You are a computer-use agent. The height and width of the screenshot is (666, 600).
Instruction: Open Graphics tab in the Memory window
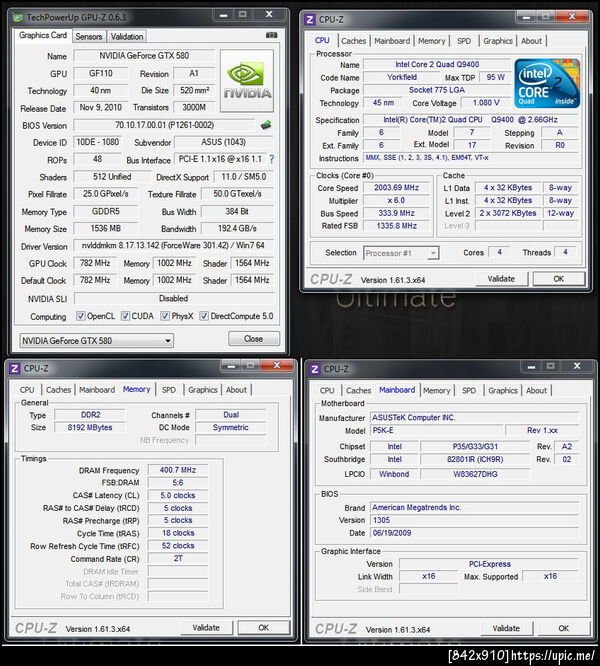[203, 389]
